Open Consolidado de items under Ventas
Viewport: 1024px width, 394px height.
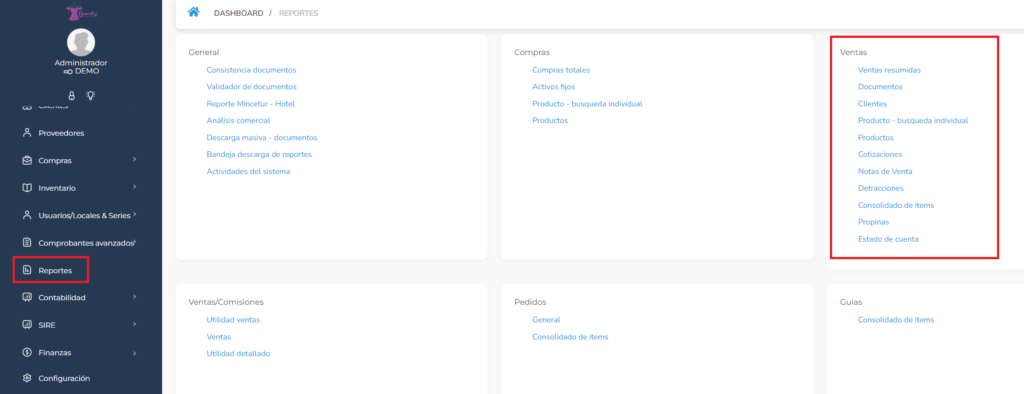click(x=896, y=205)
